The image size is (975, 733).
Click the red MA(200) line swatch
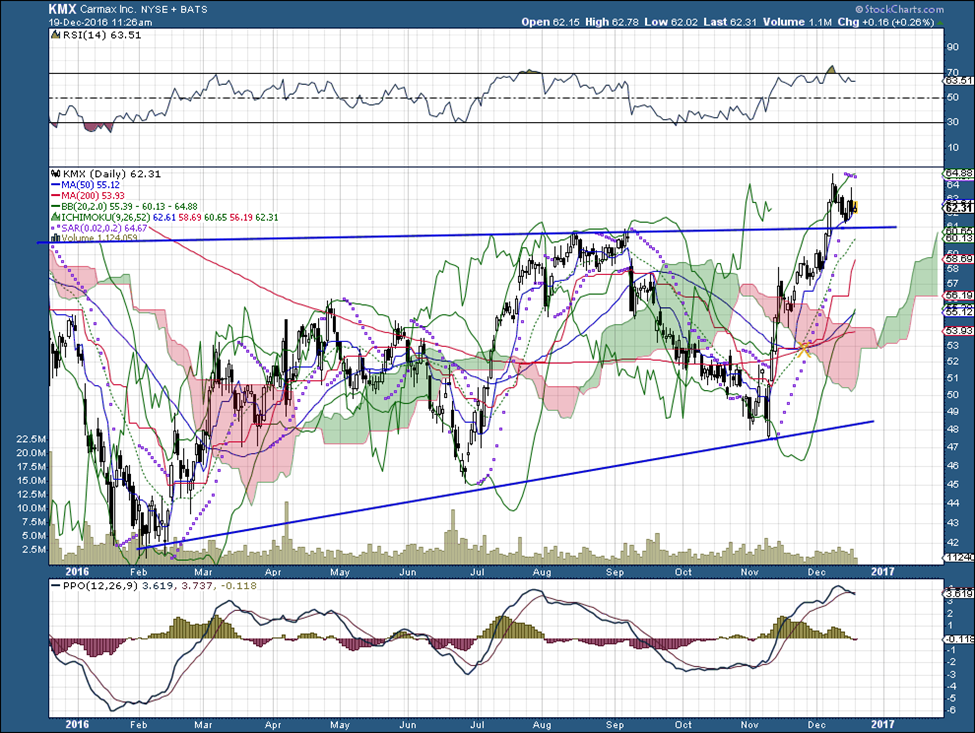coord(57,196)
